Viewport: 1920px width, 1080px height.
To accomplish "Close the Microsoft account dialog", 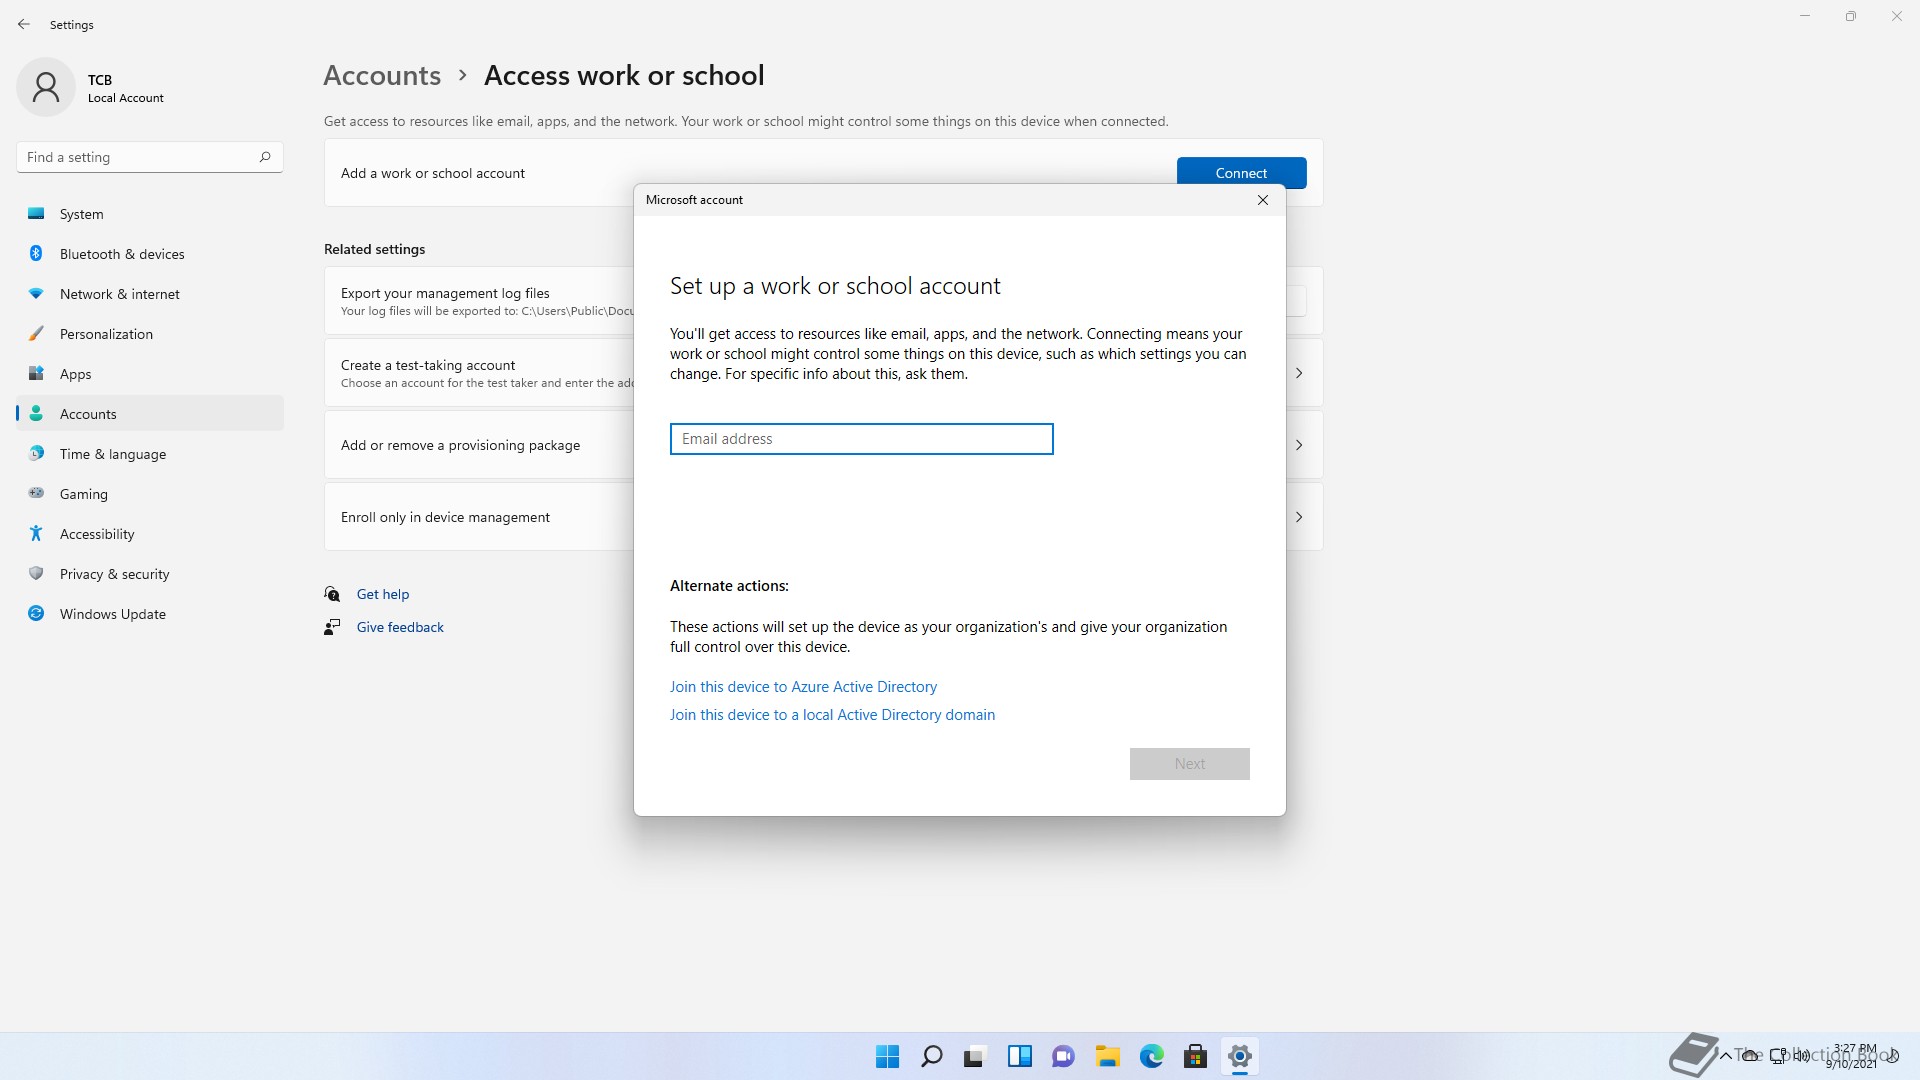I will point(1263,200).
